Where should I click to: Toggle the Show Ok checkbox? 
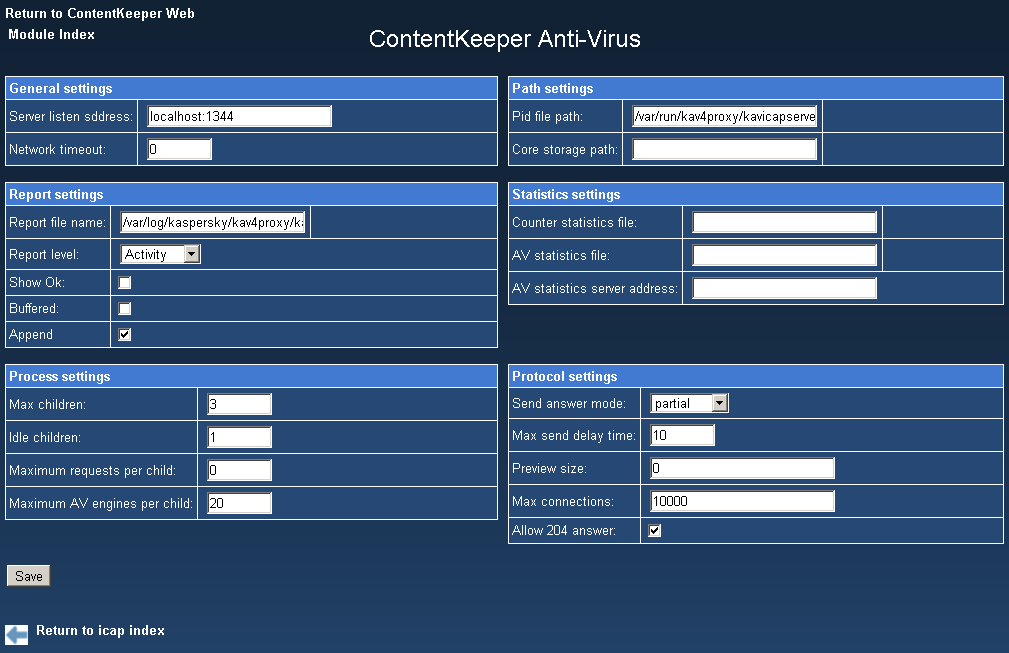coord(125,282)
